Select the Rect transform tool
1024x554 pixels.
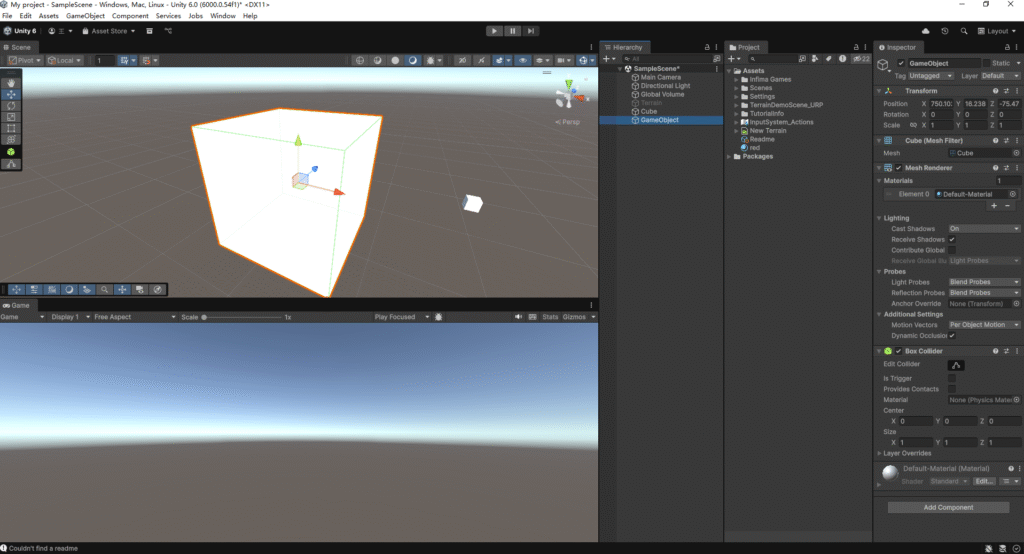[11, 128]
